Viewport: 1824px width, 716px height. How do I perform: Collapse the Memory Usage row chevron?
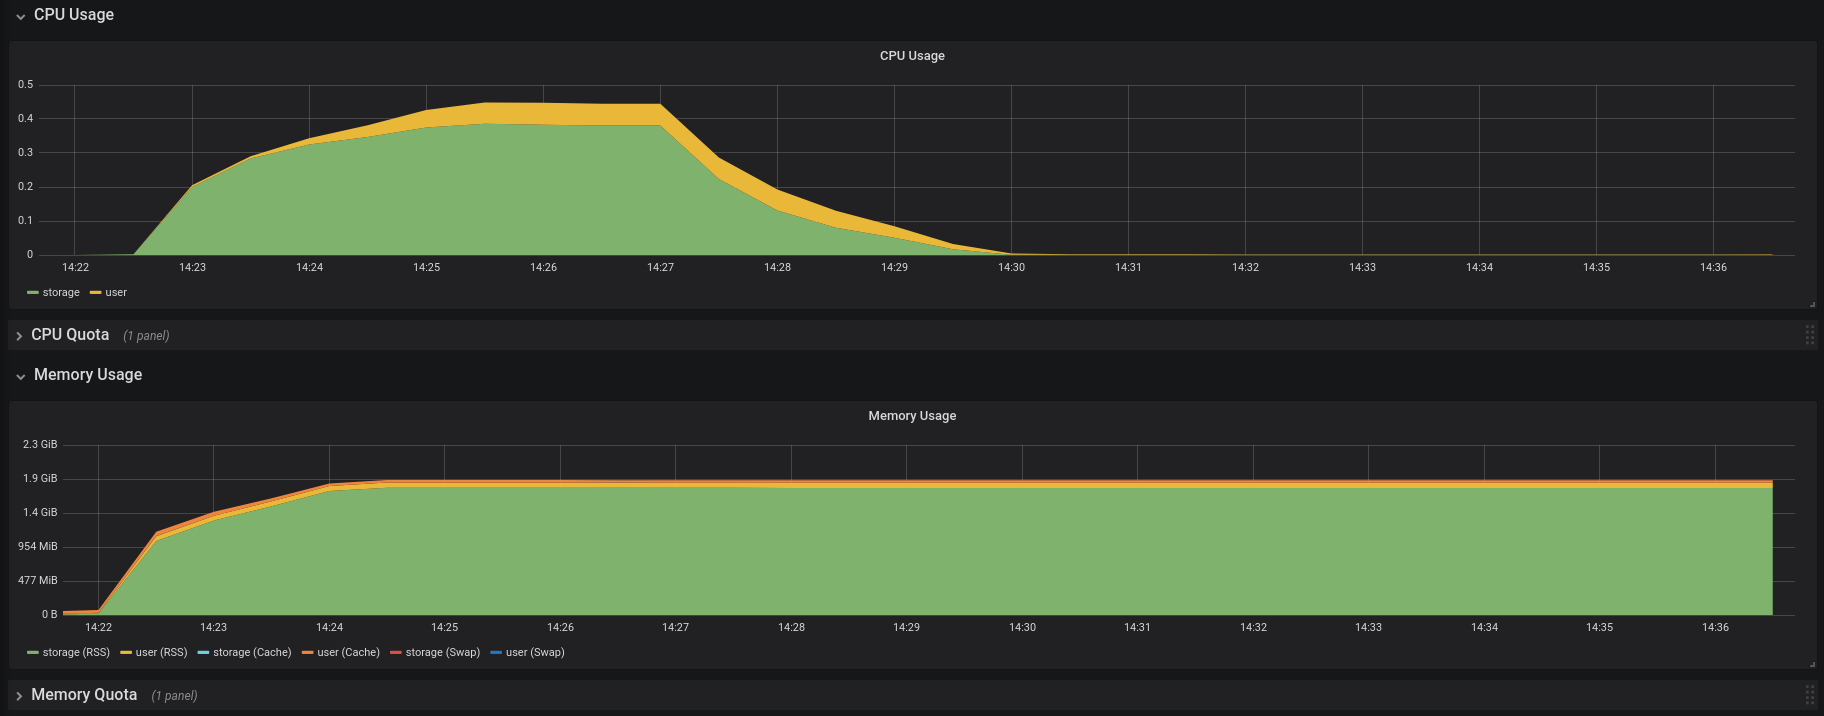20,376
